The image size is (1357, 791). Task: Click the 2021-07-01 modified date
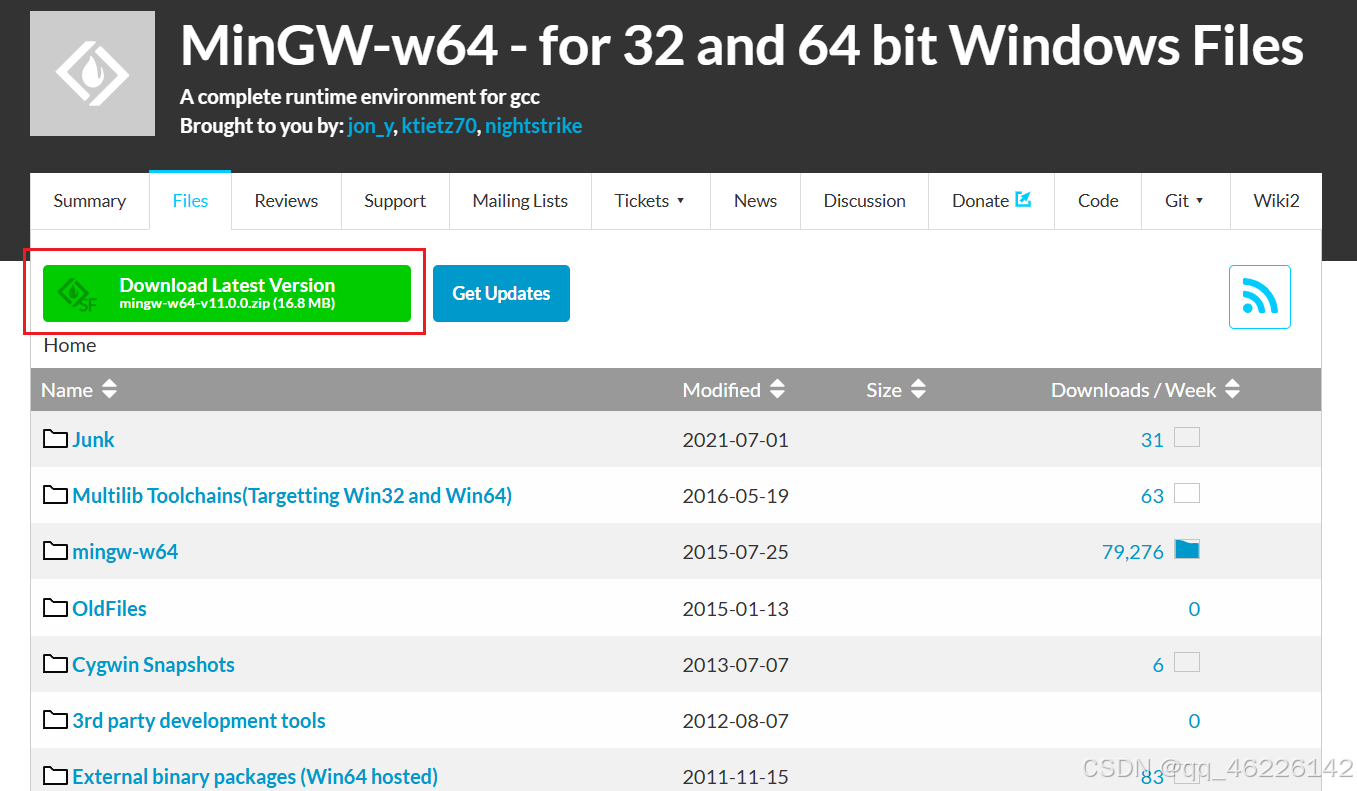(x=735, y=440)
